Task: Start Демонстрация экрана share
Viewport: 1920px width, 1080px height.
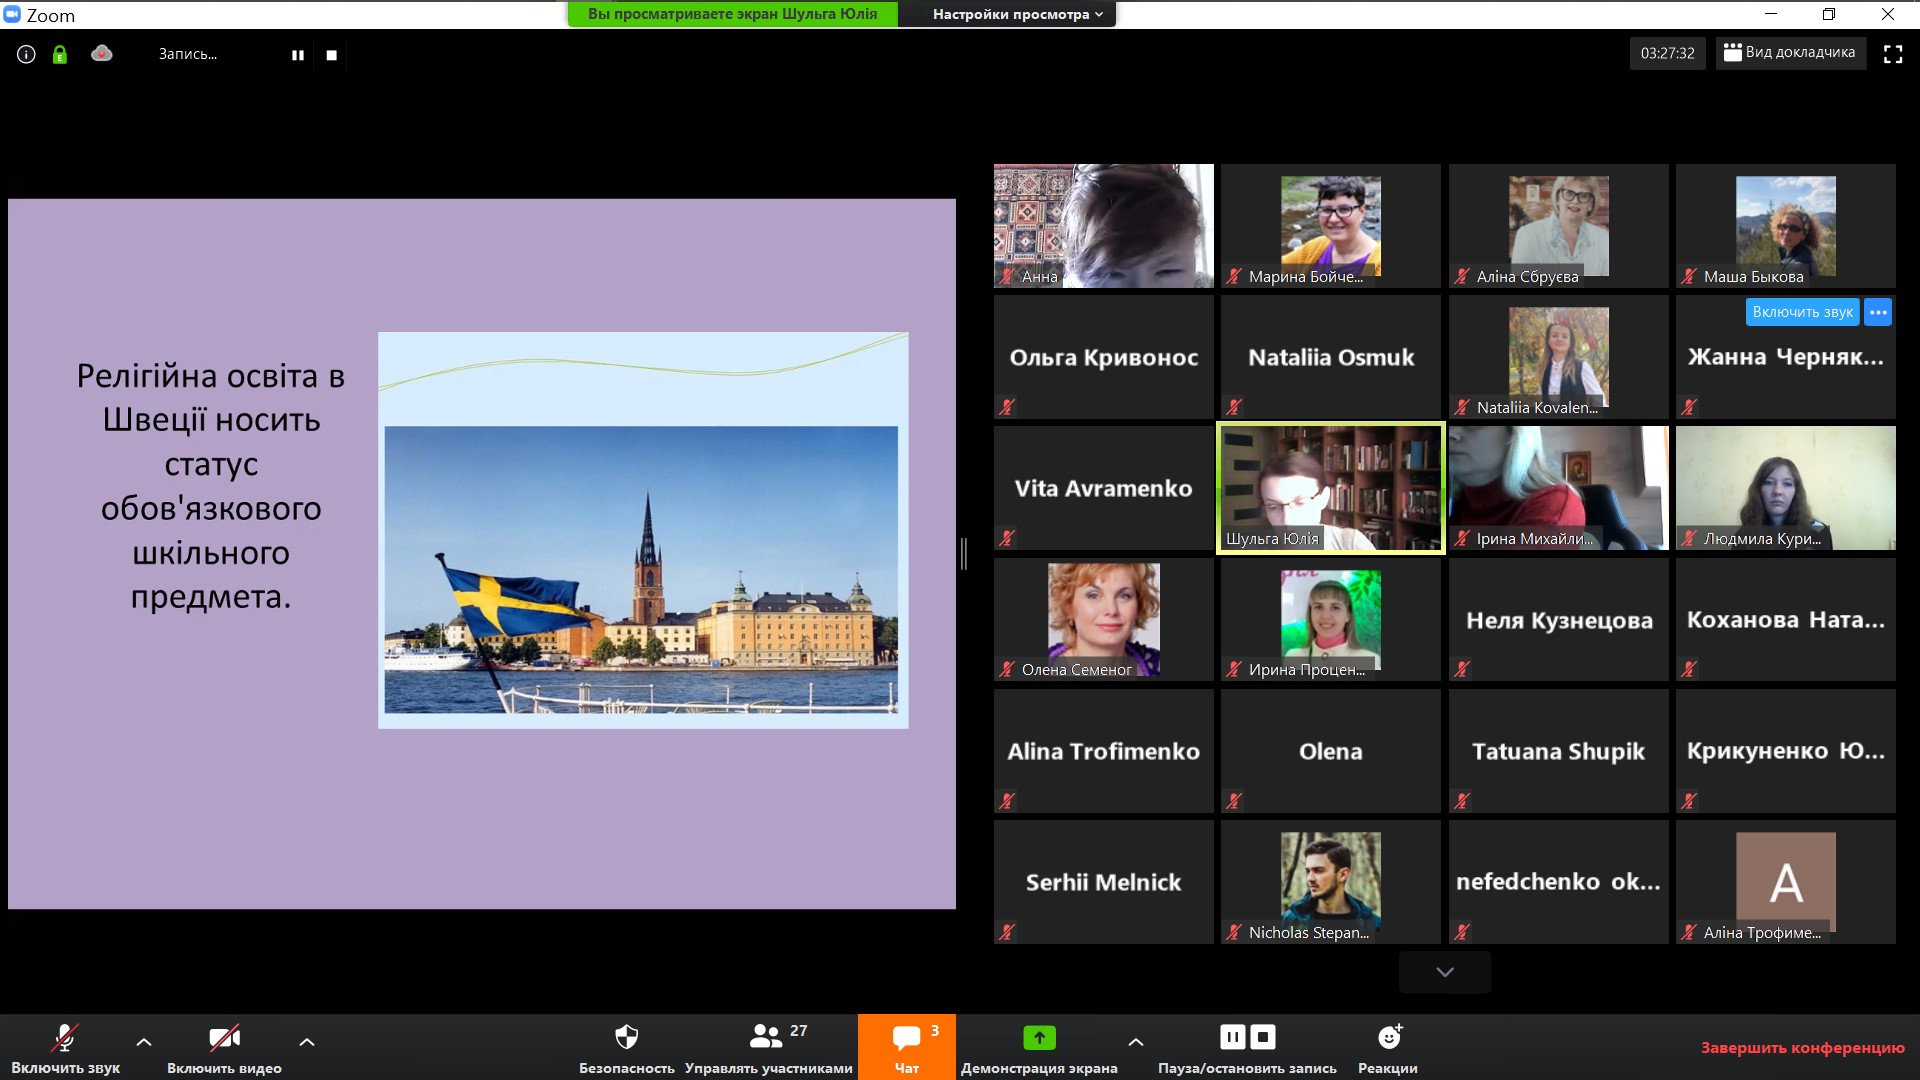Action: pyautogui.click(x=1039, y=1047)
